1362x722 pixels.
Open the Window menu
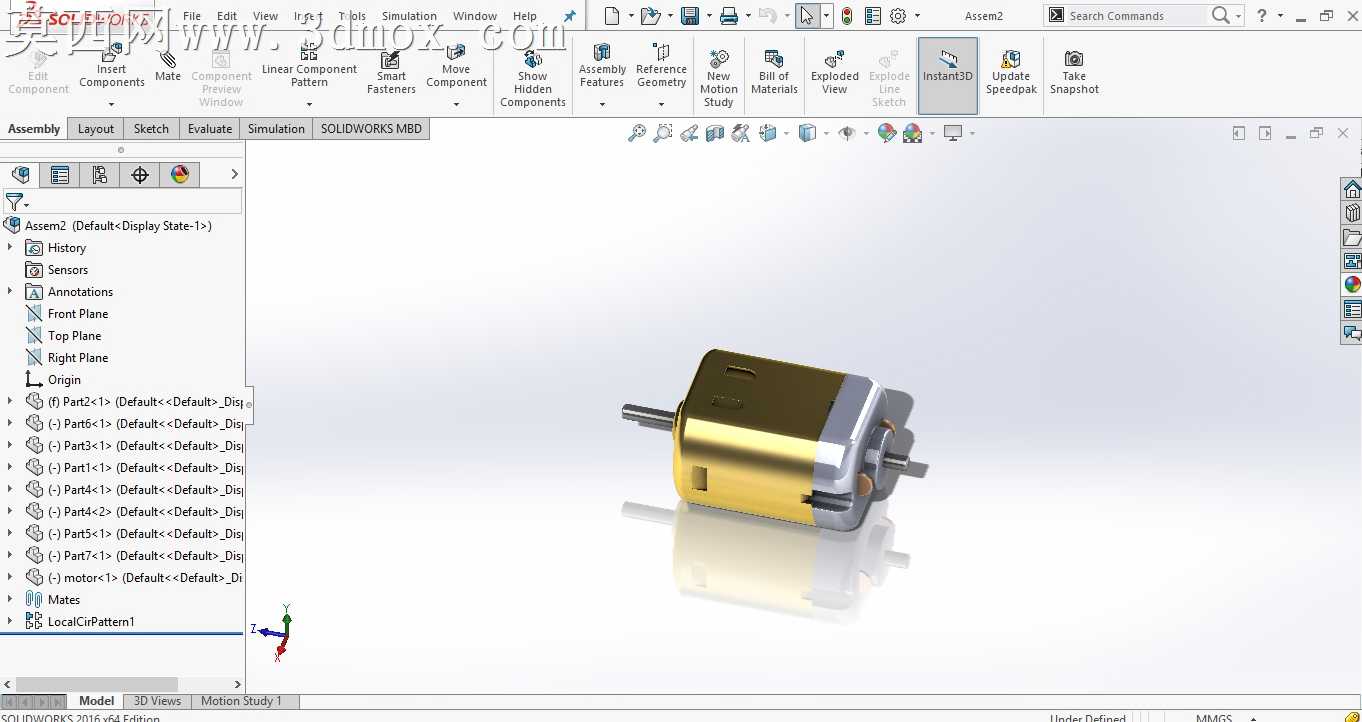click(475, 16)
